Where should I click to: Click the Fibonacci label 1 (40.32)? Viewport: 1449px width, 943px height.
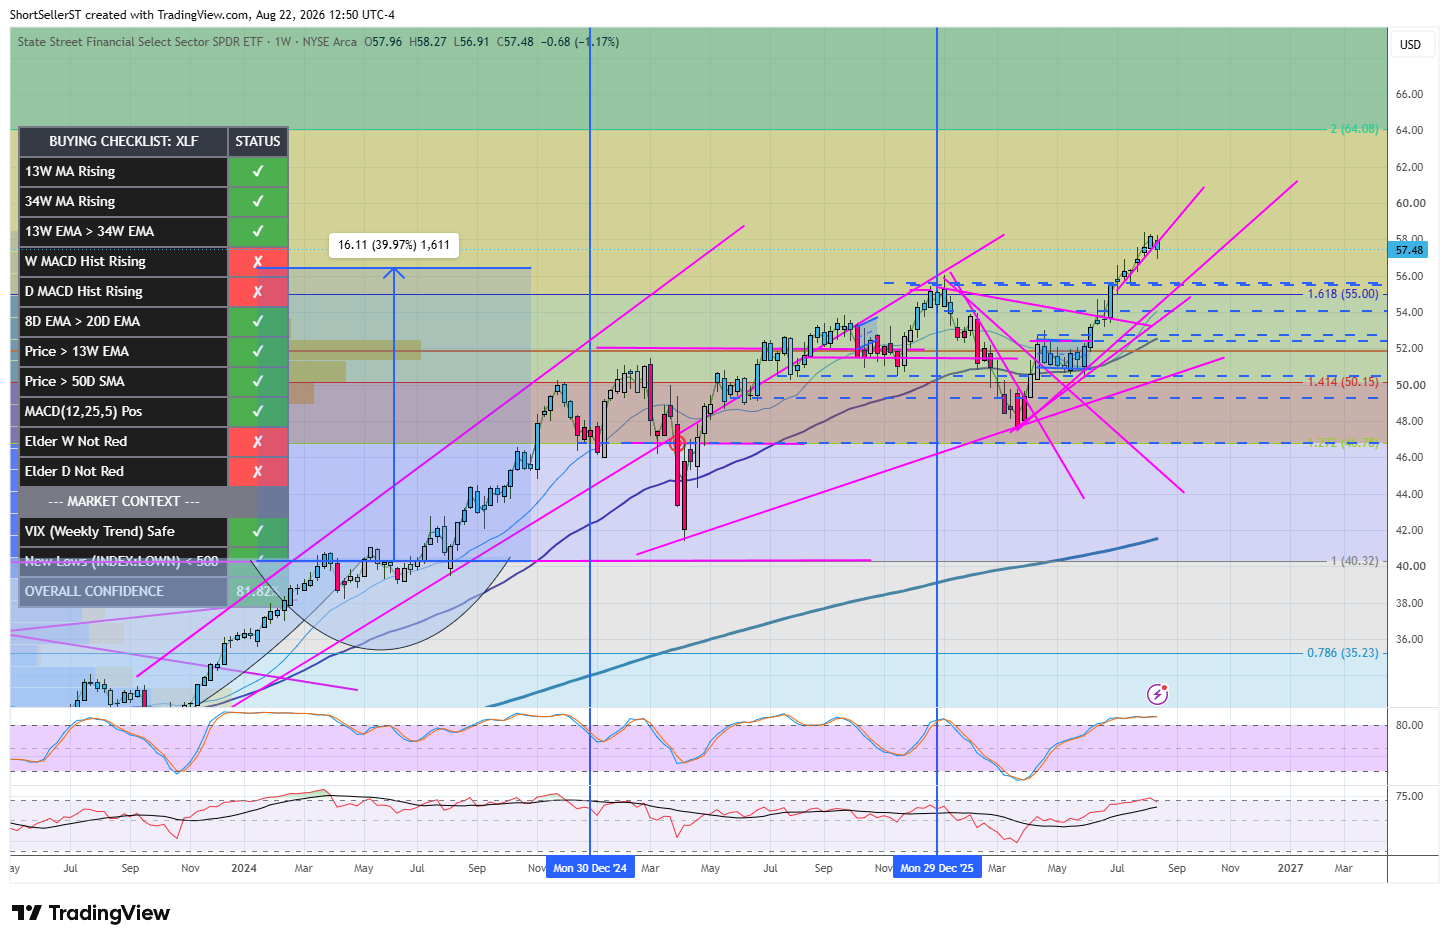click(x=1354, y=561)
